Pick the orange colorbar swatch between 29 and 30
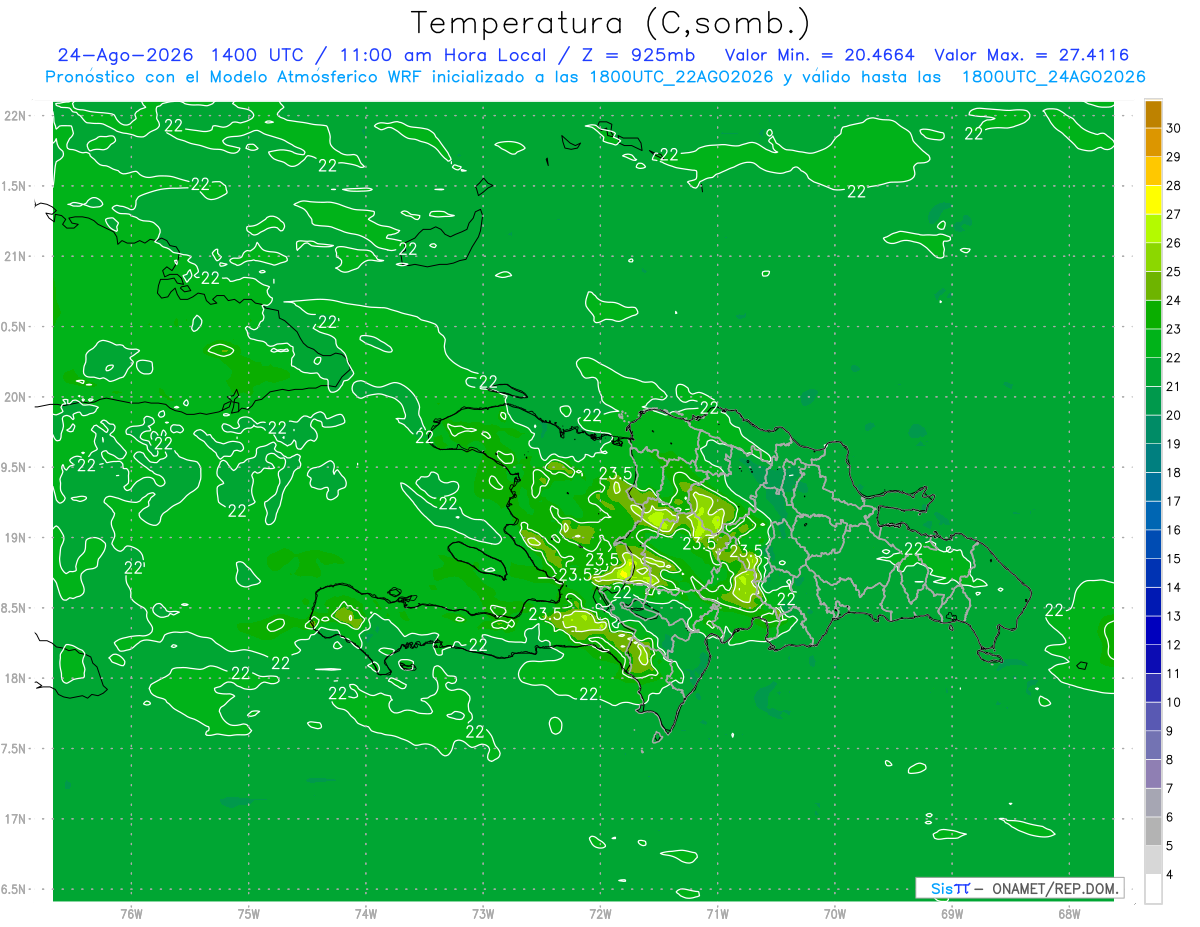 click(x=1153, y=143)
